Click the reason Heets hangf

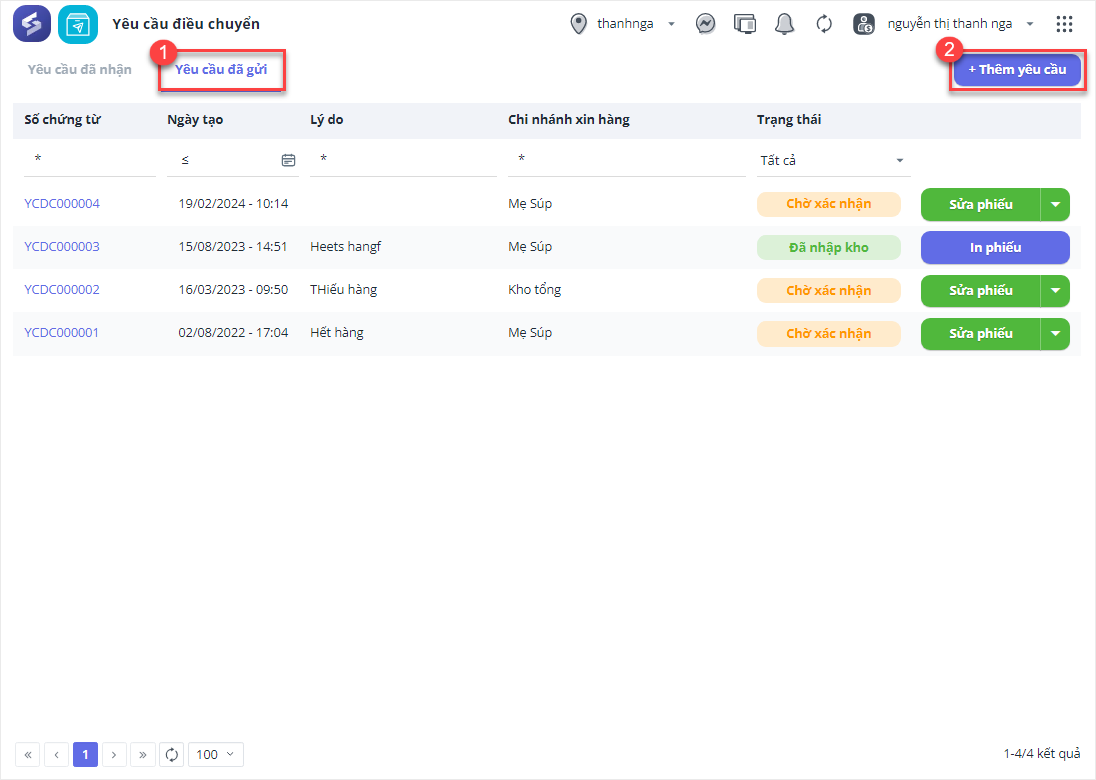[x=346, y=247]
